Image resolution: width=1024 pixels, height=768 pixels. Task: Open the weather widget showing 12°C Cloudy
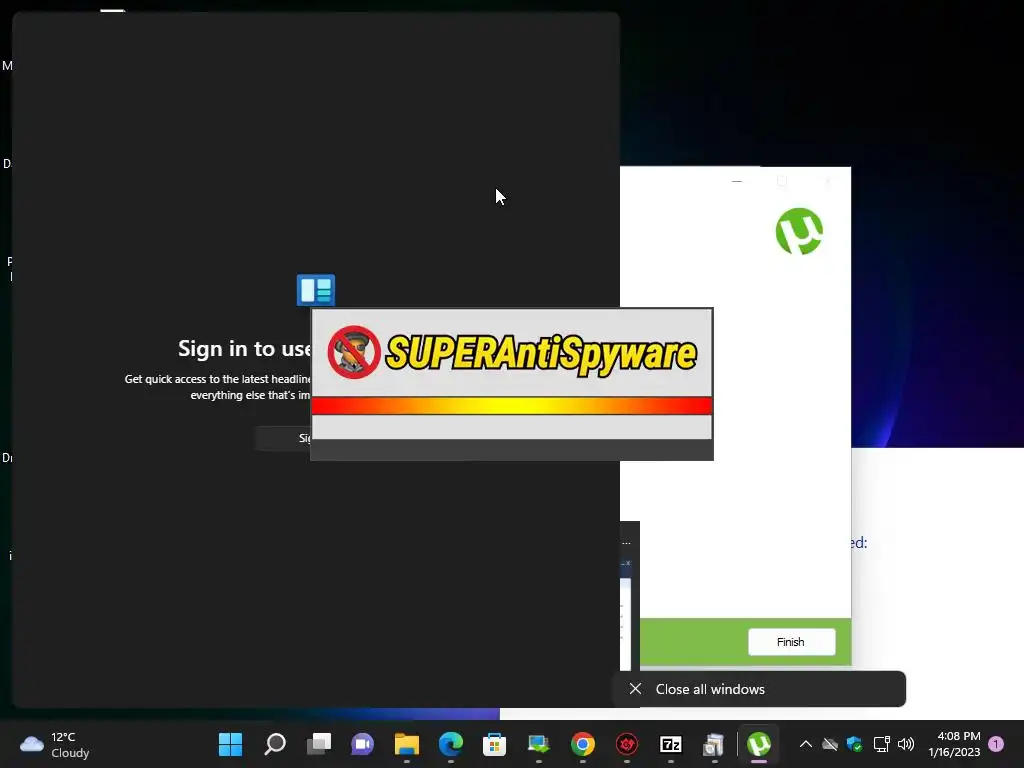coord(55,744)
